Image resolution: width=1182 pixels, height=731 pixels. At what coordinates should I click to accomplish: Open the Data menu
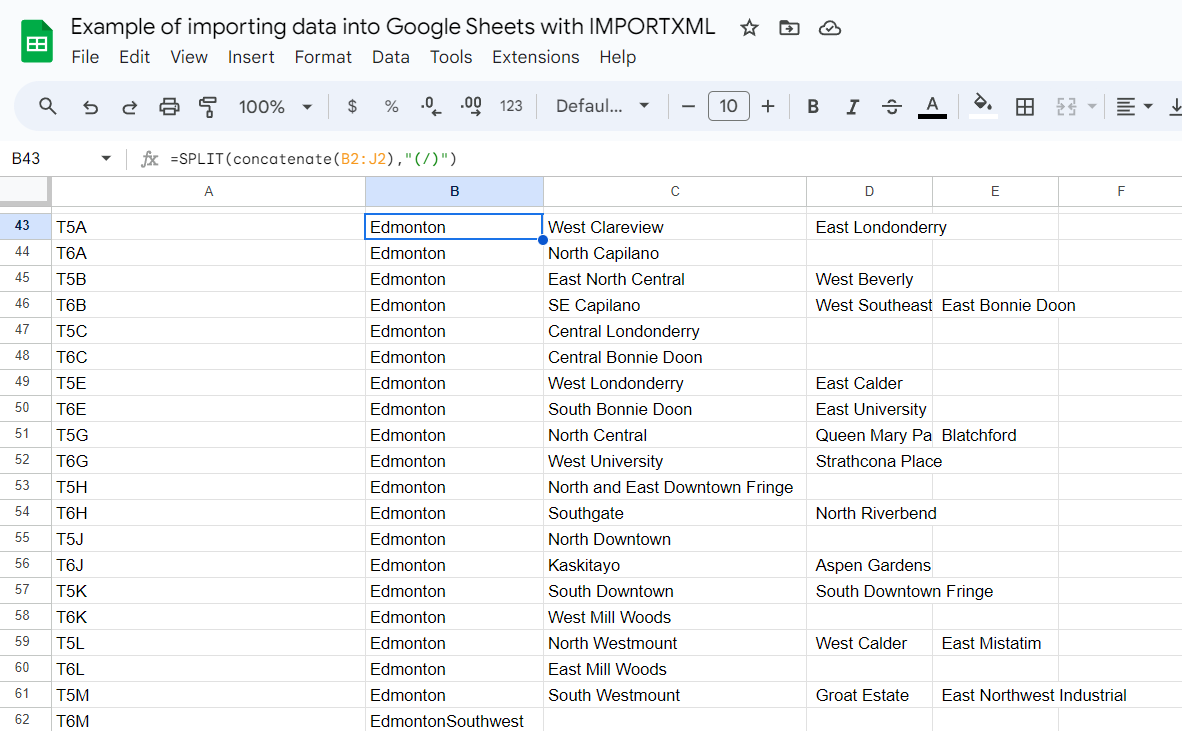[390, 57]
